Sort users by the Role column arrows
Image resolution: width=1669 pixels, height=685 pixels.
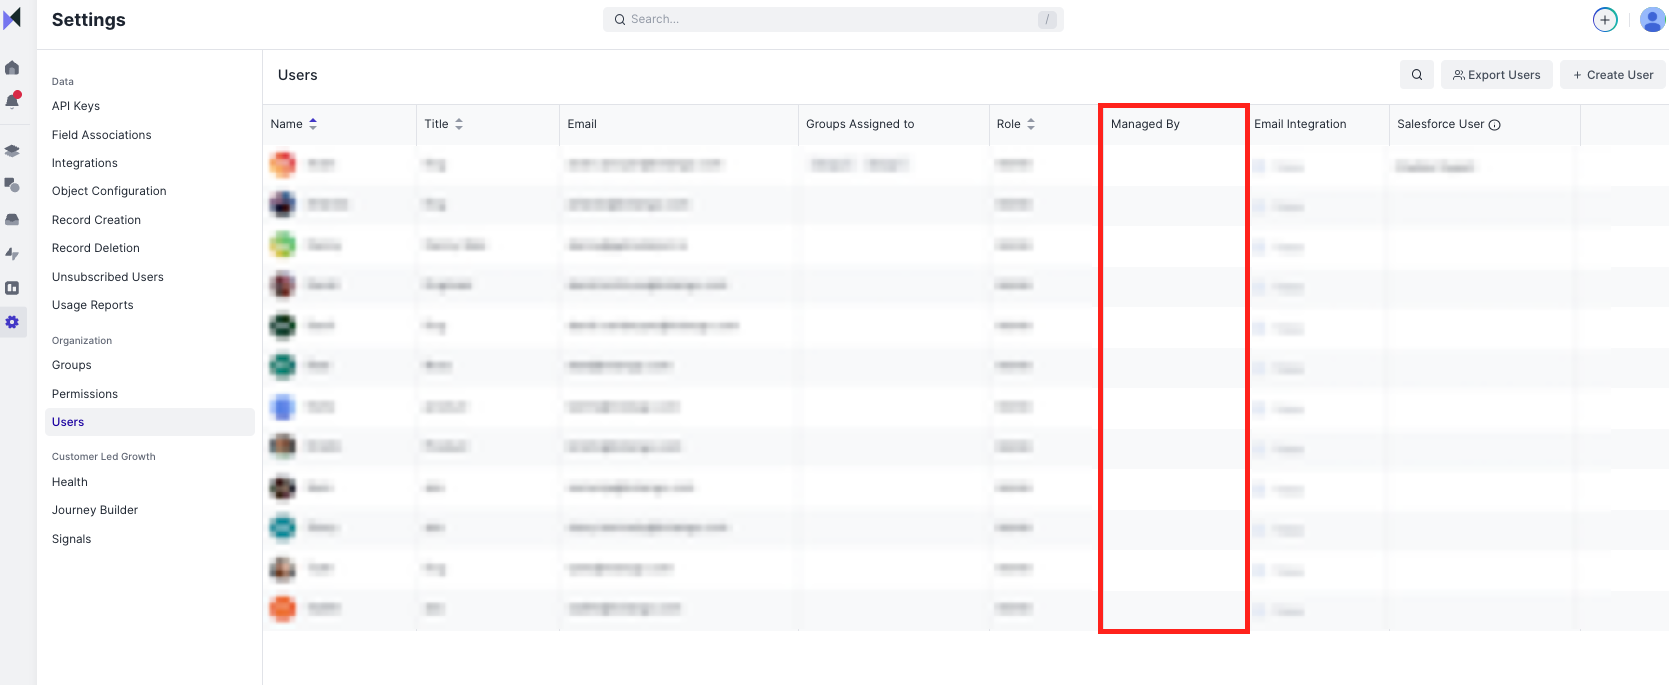(1031, 124)
